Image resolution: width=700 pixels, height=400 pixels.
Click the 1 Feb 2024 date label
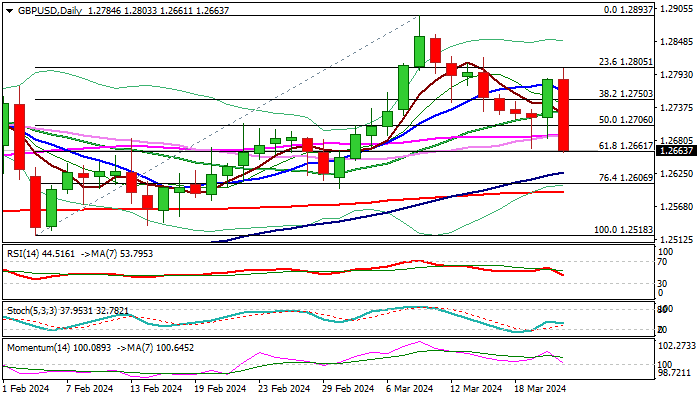click(25, 388)
